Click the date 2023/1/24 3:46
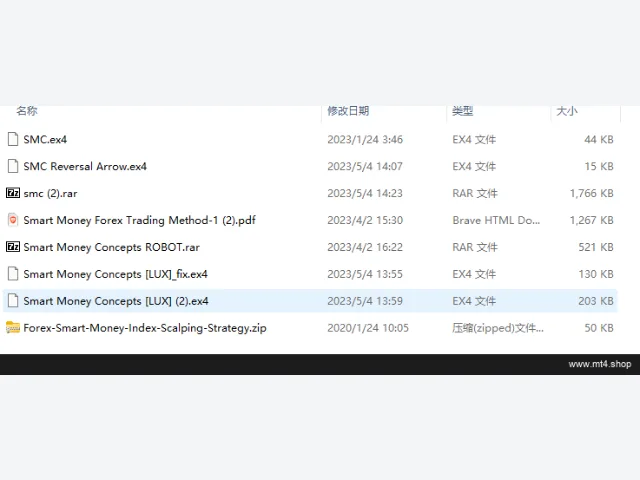Screen dimensions: 640x480 point(365,140)
